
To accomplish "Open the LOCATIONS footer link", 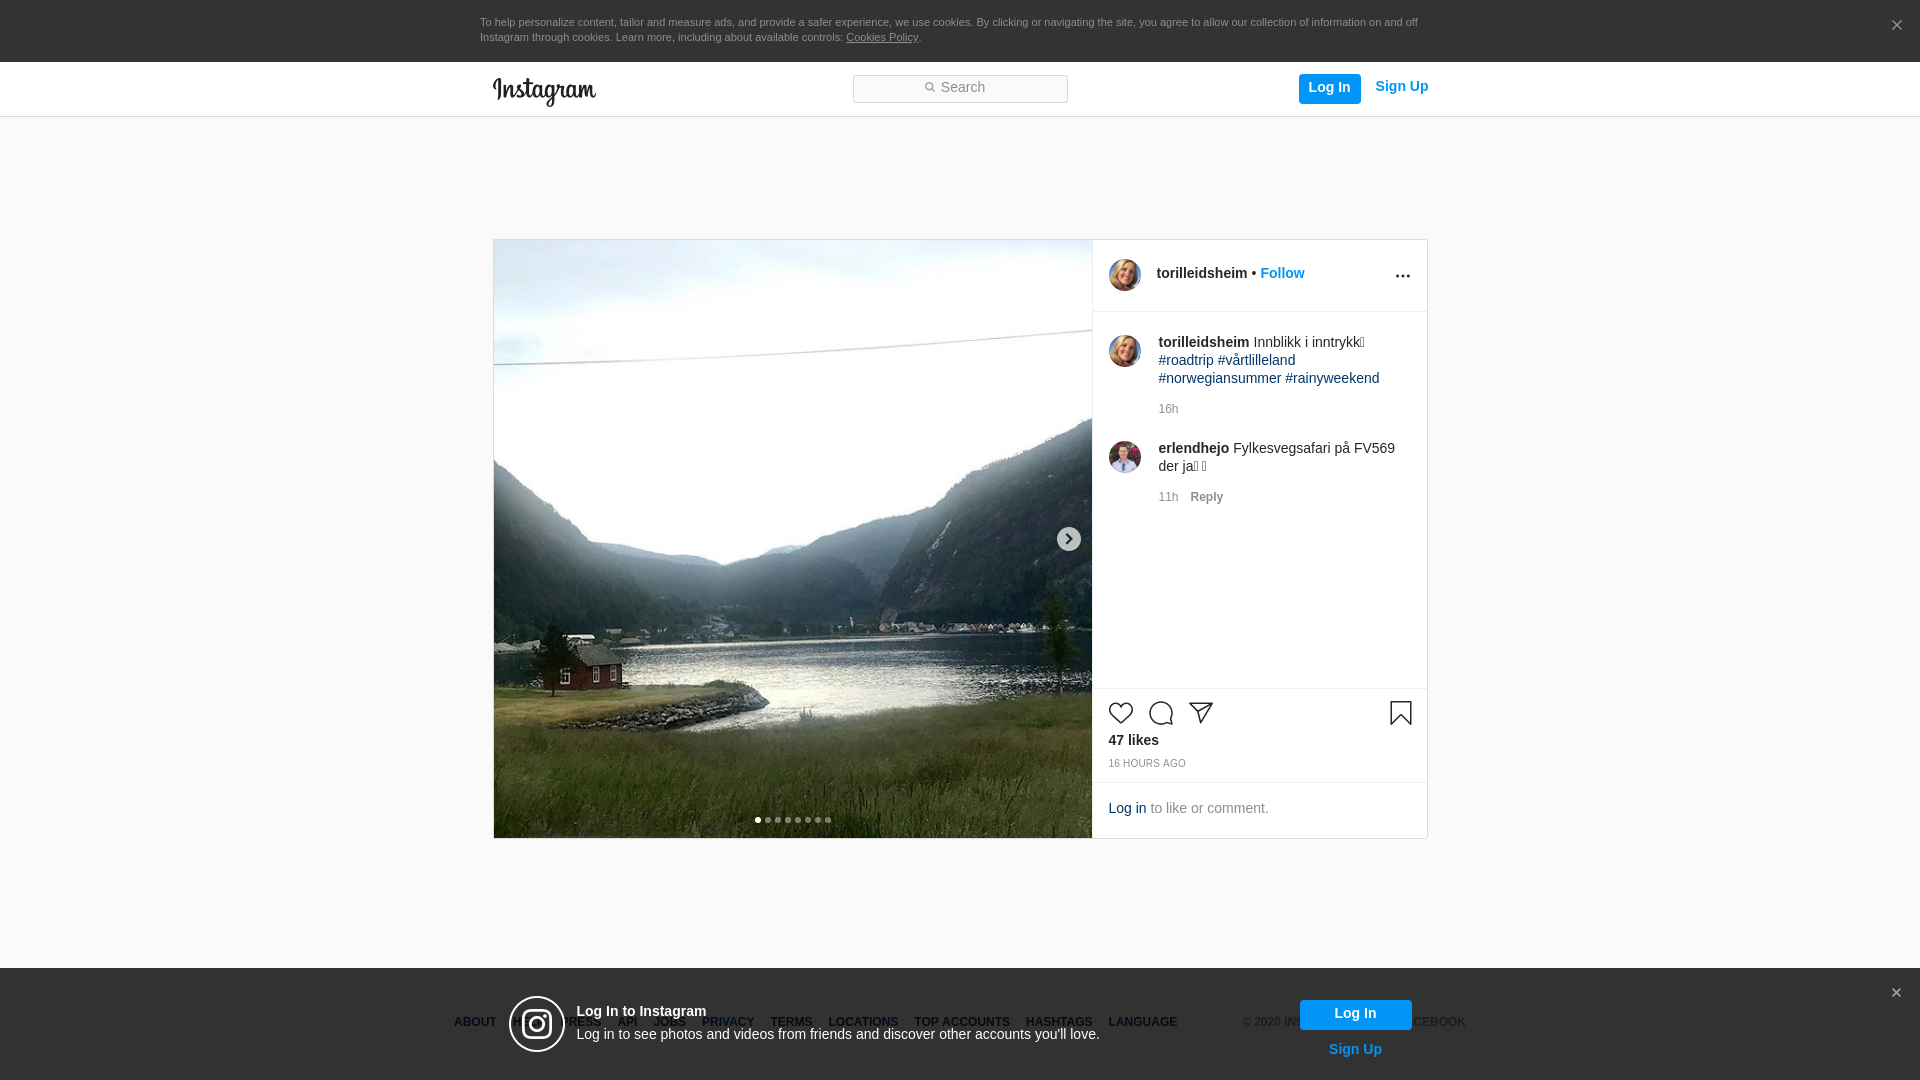I will tap(863, 1022).
